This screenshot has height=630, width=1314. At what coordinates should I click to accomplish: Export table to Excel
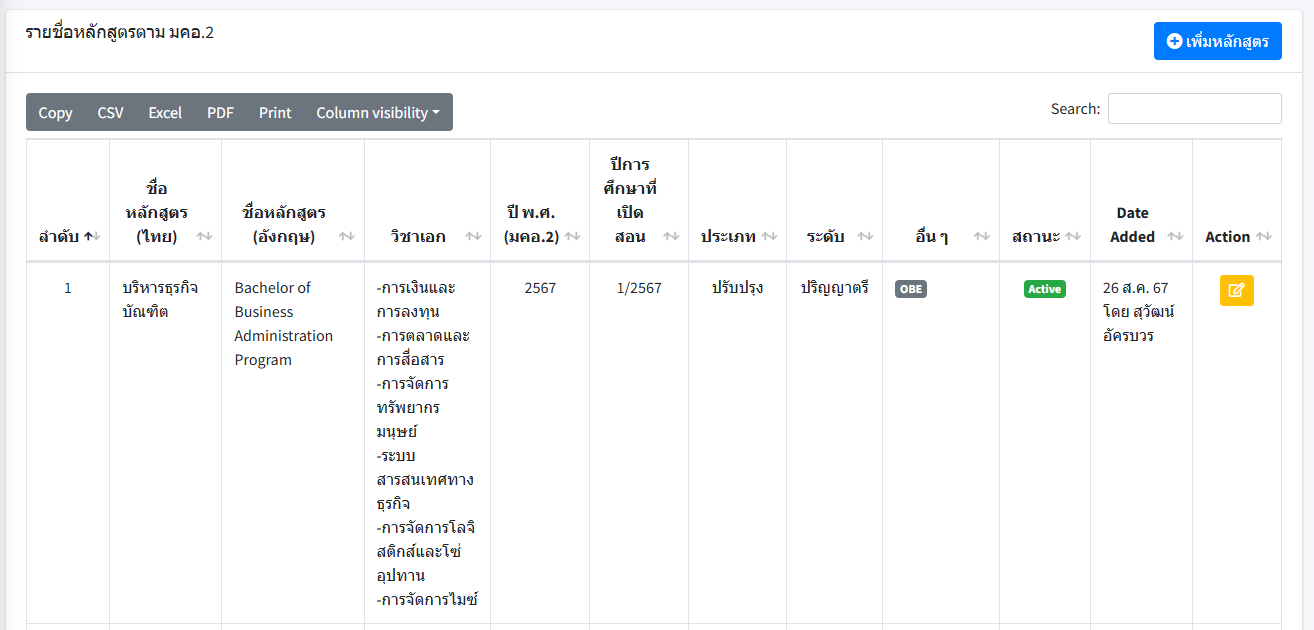165,113
